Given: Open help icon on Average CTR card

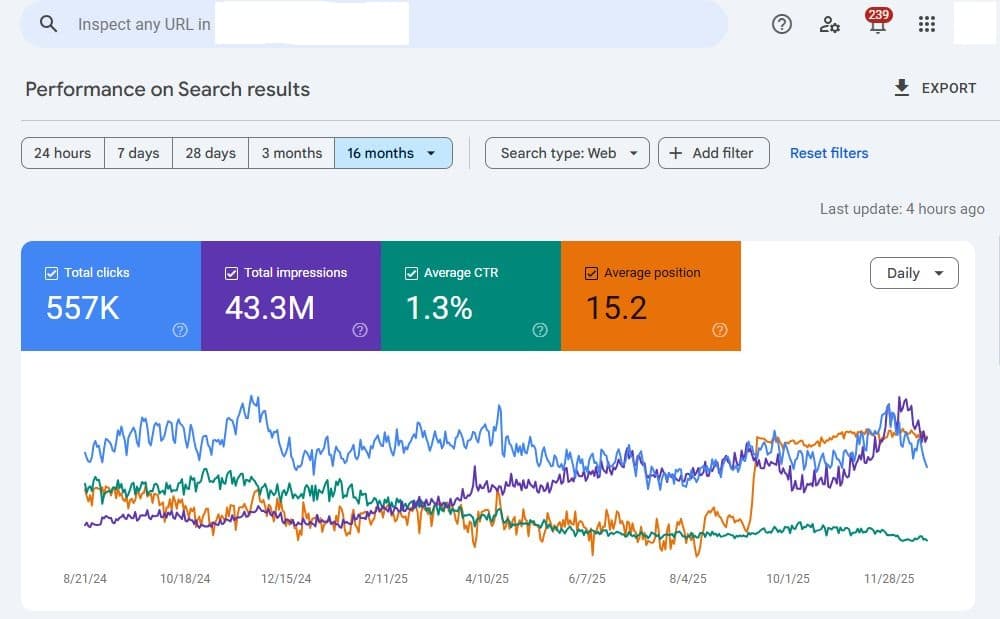Looking at the screenshot, I should pyautogui.click(x=540, y=330).
